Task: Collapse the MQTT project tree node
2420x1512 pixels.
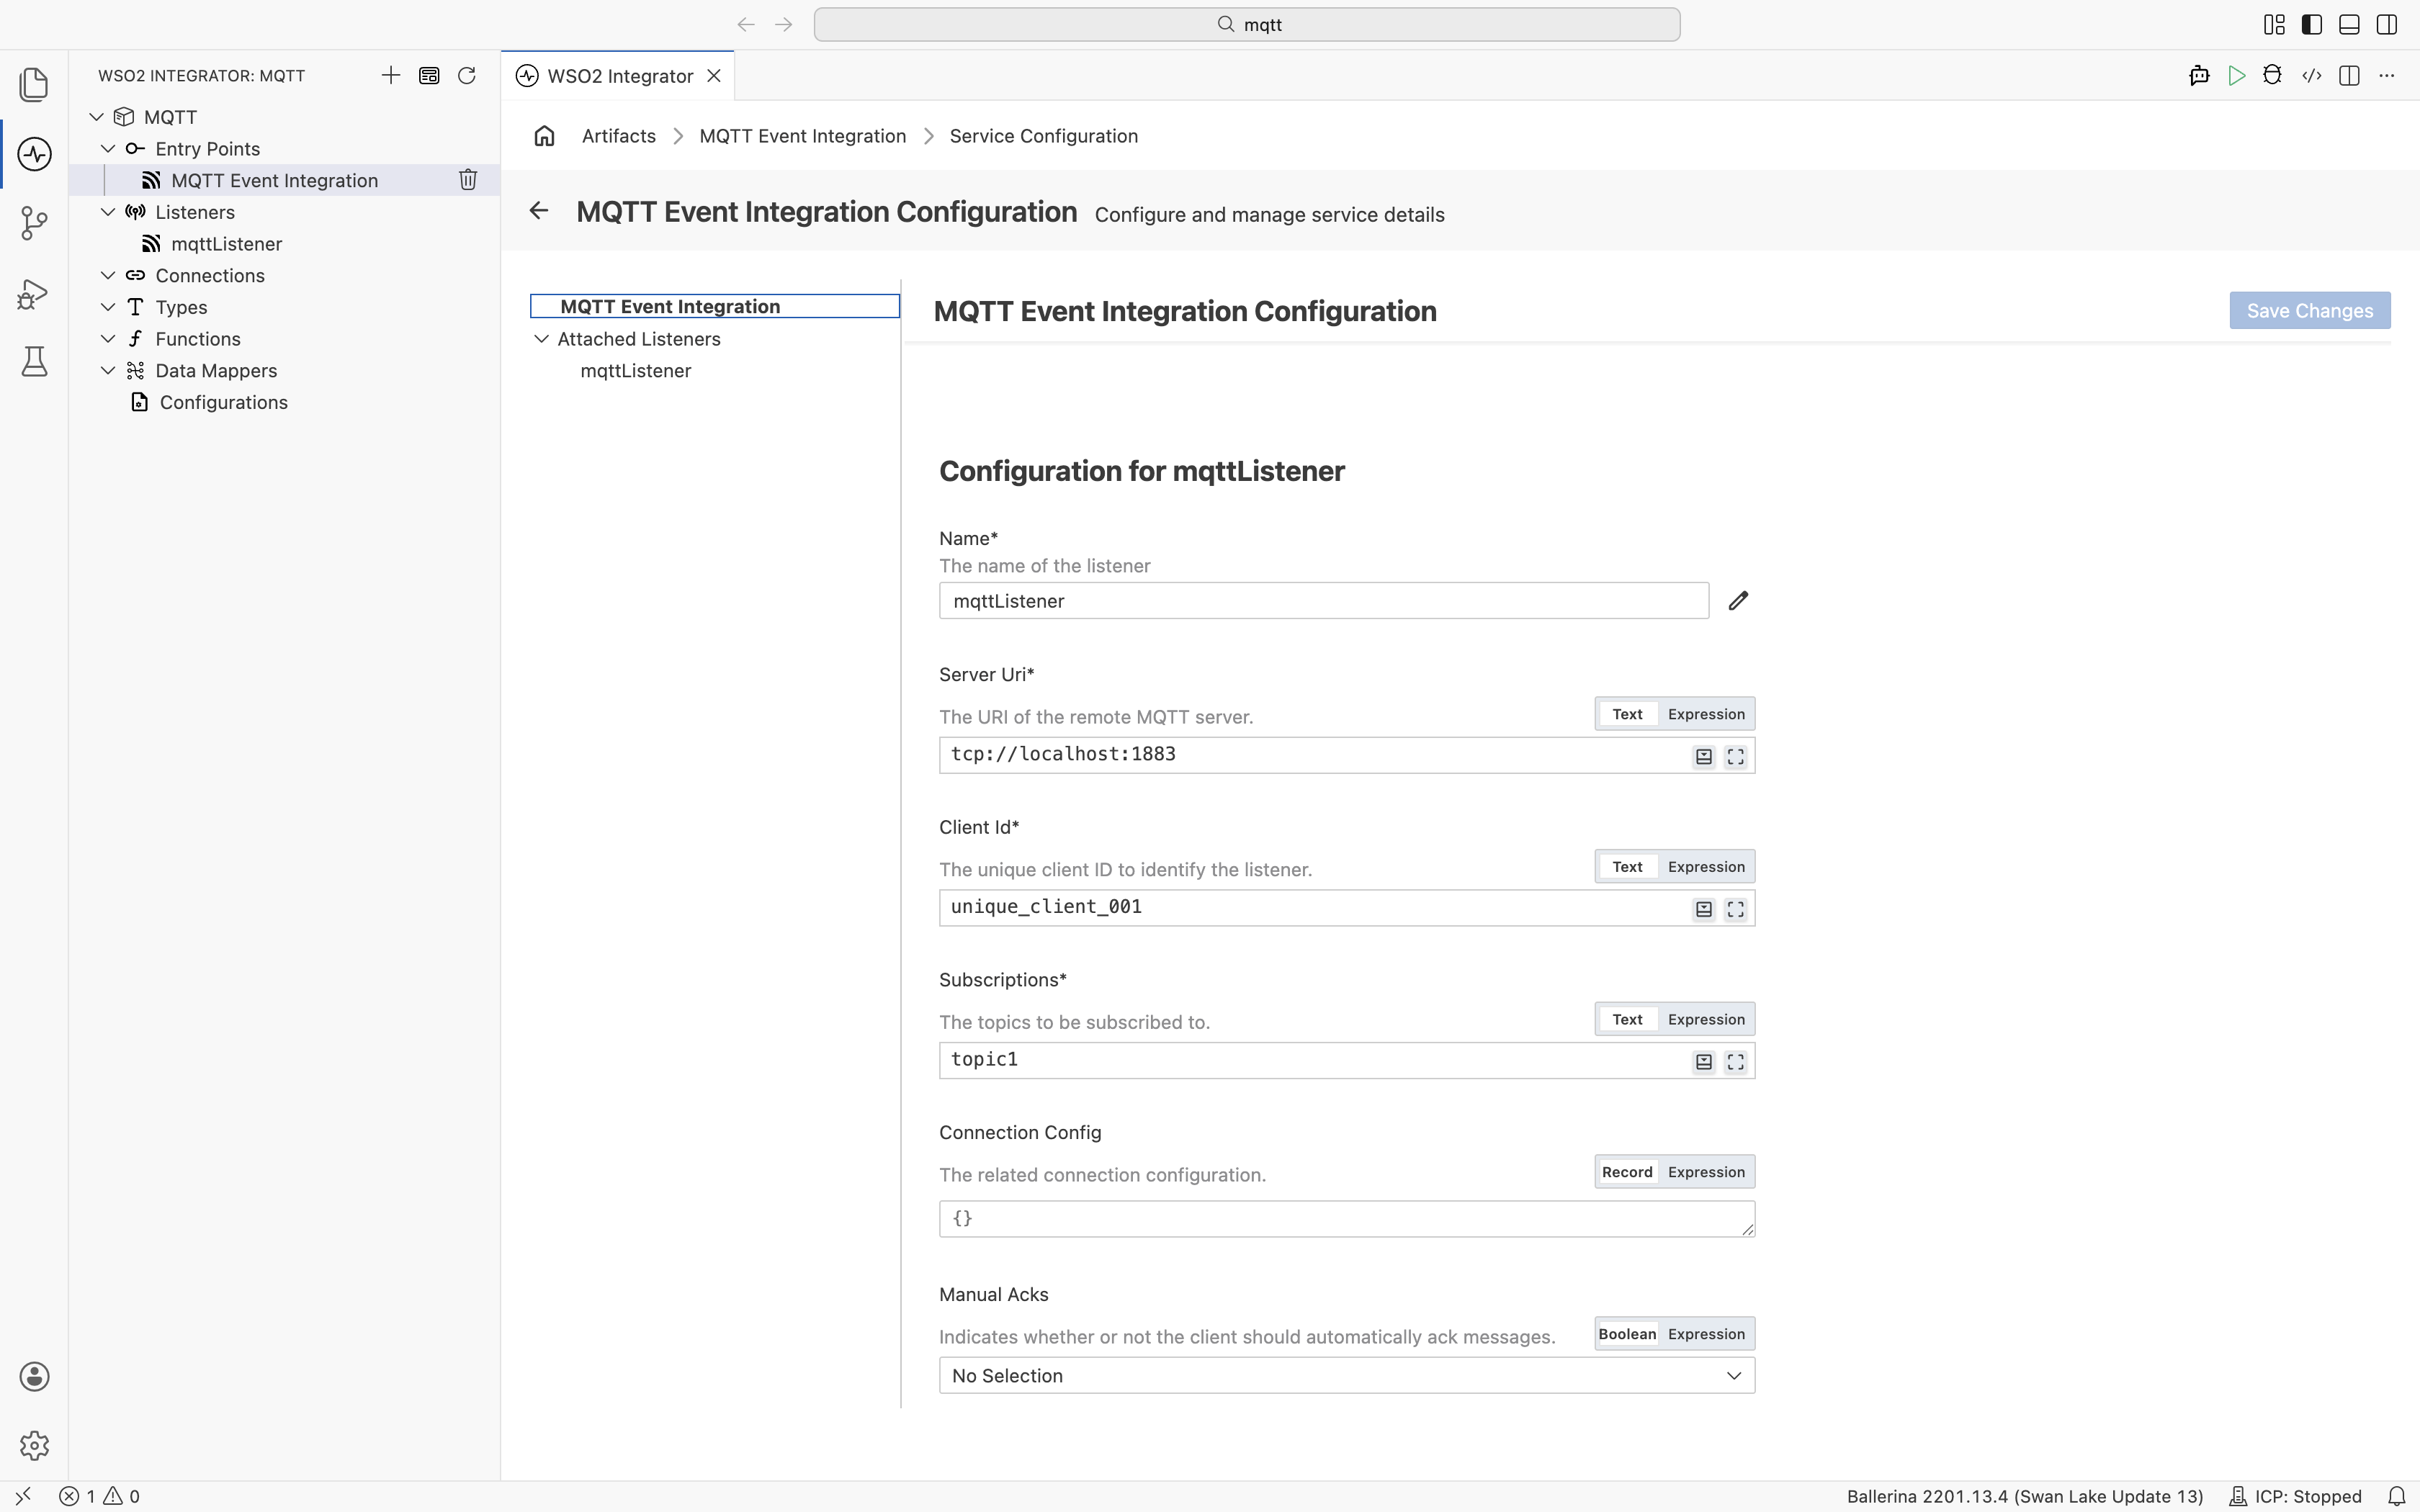Action: click(x=97, y=117)
